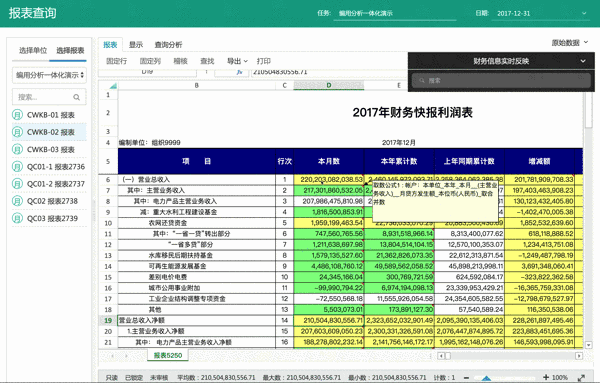The width and height of the screenshot is (600, 383).
Task: Switch to the 查询分析 tab
Action: point(168,45)
